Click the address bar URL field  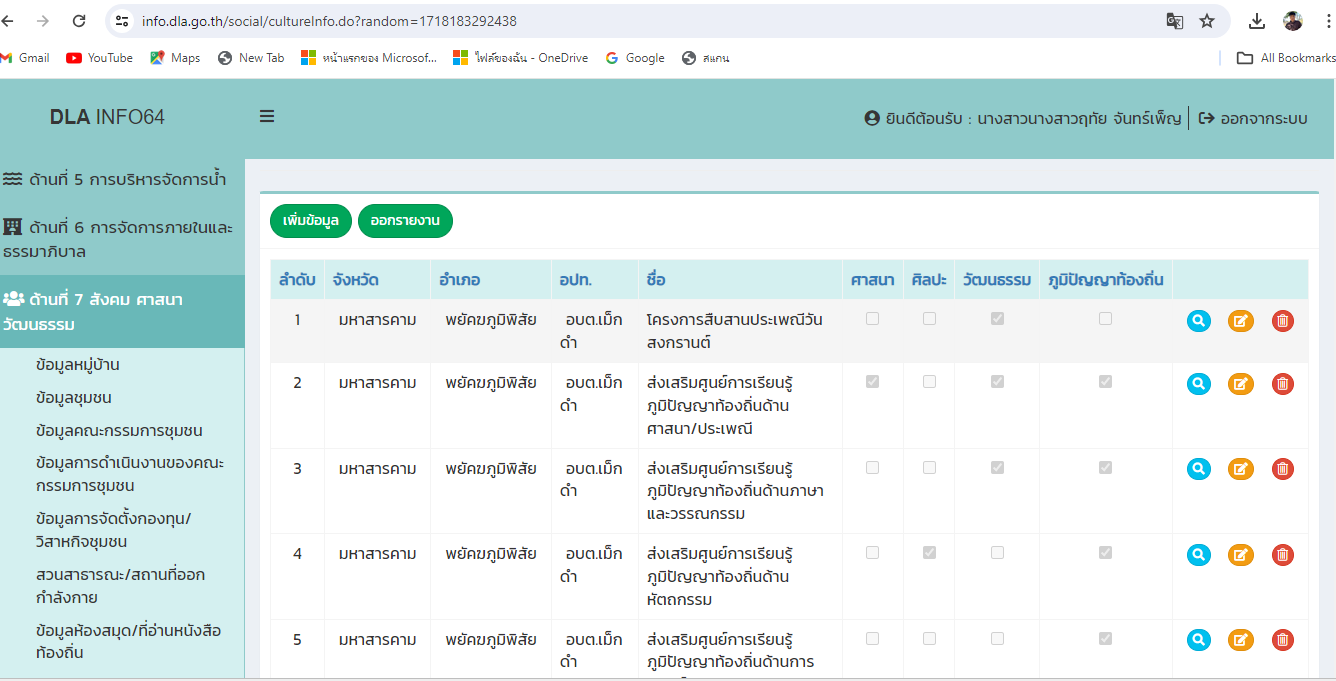pyautogui.click(x=640, y=21)
